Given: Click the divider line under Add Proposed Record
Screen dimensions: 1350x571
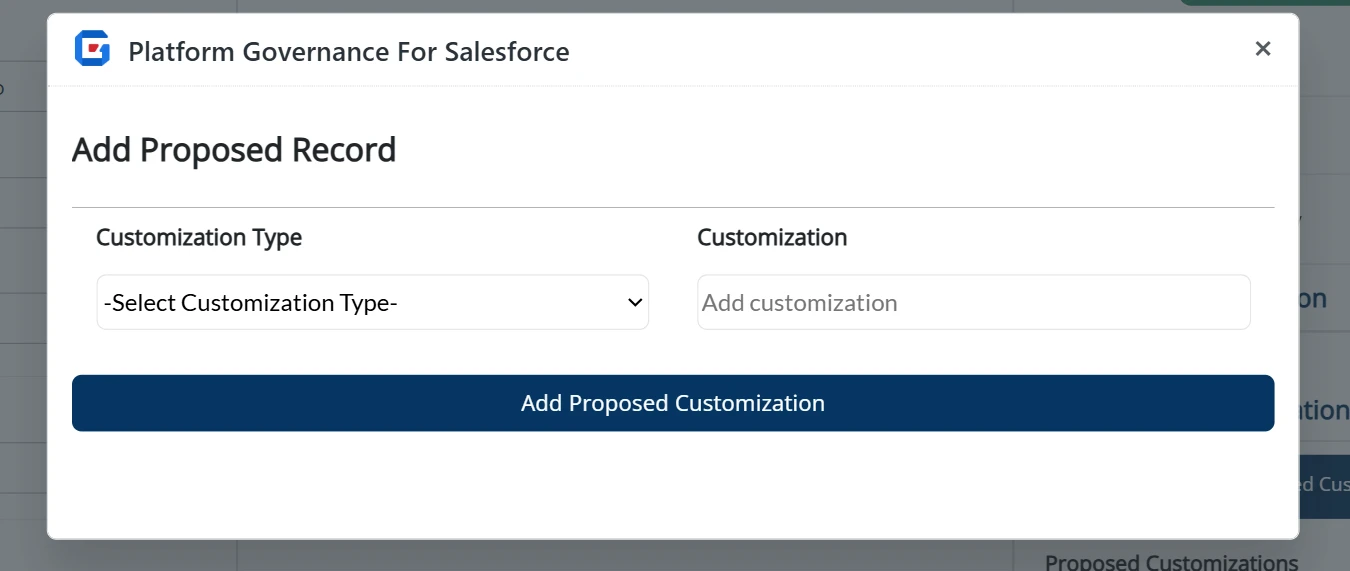Looking at the screenshot, I should pyautogui.click(x=673, y=207).
